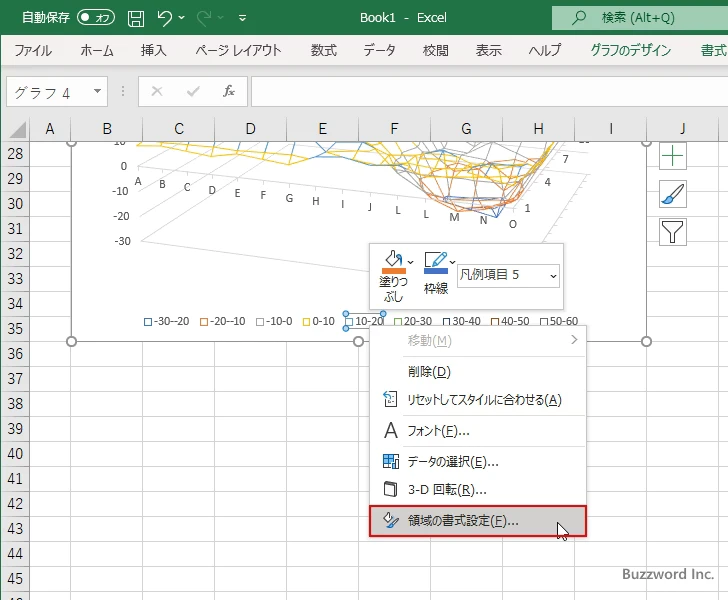This screenshot has height=600, width=728.
Task: Click the Select All corner triangle
Action: coord(18,130)
